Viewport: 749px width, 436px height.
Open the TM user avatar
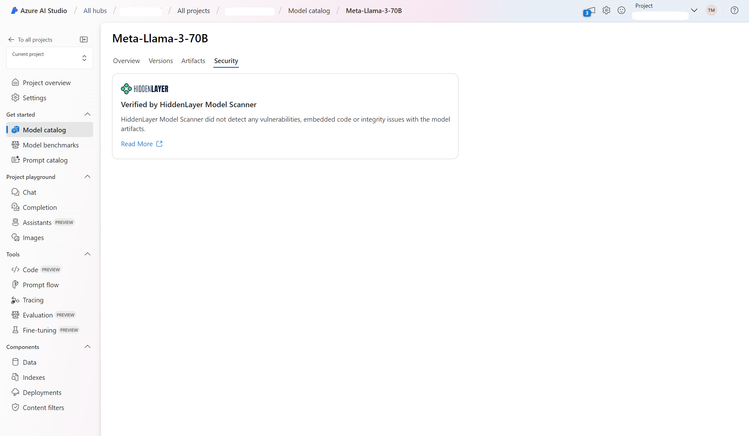point(711,11)
